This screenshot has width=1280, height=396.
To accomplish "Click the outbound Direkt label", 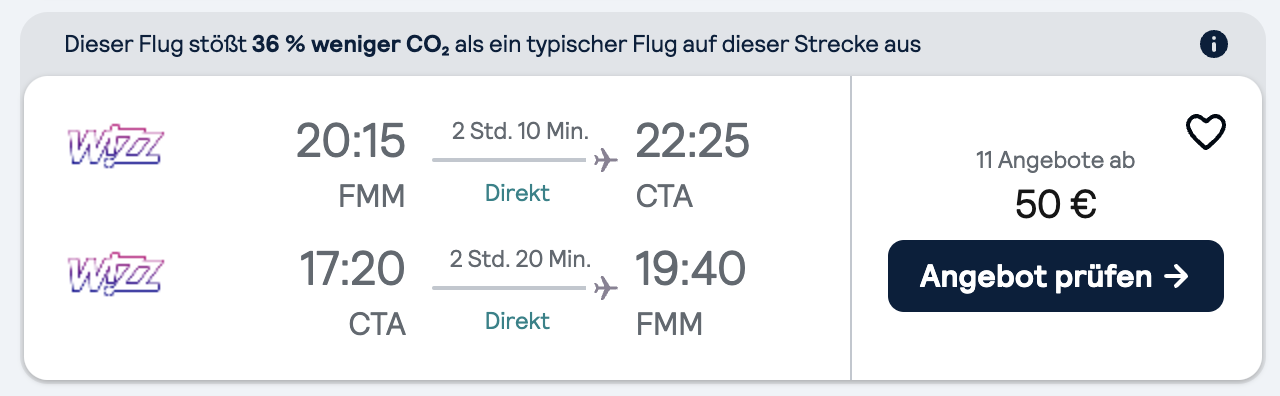I will (x=517, y=193).
